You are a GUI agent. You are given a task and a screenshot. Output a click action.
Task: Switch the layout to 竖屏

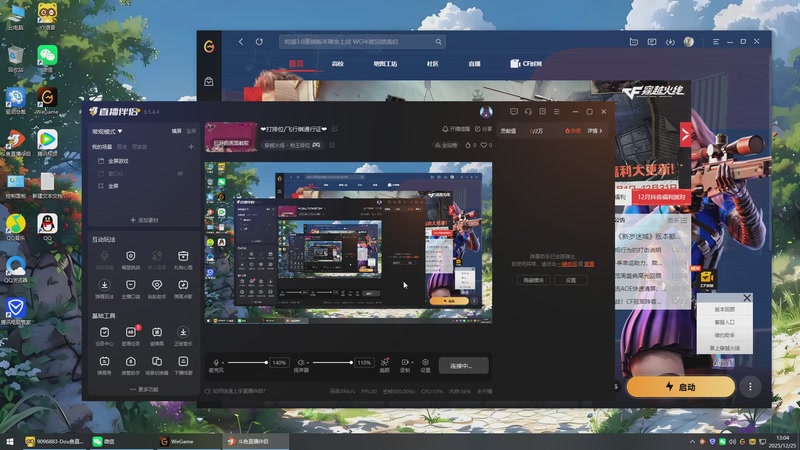tap(191, 131)
